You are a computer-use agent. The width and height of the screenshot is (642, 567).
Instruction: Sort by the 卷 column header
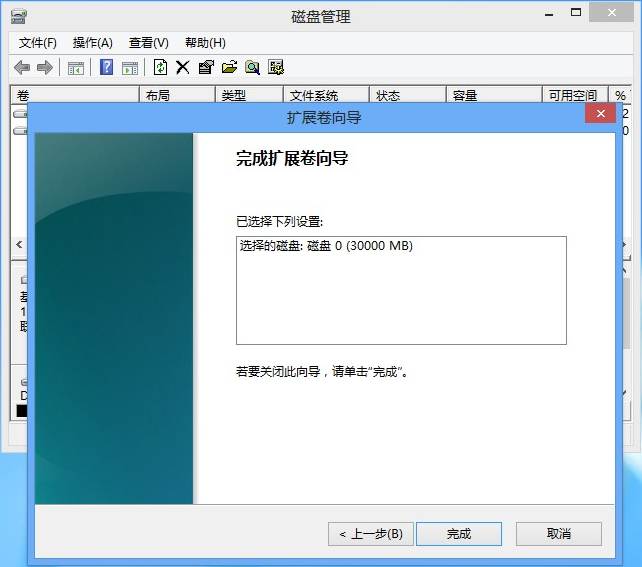(x=75, y=95)
